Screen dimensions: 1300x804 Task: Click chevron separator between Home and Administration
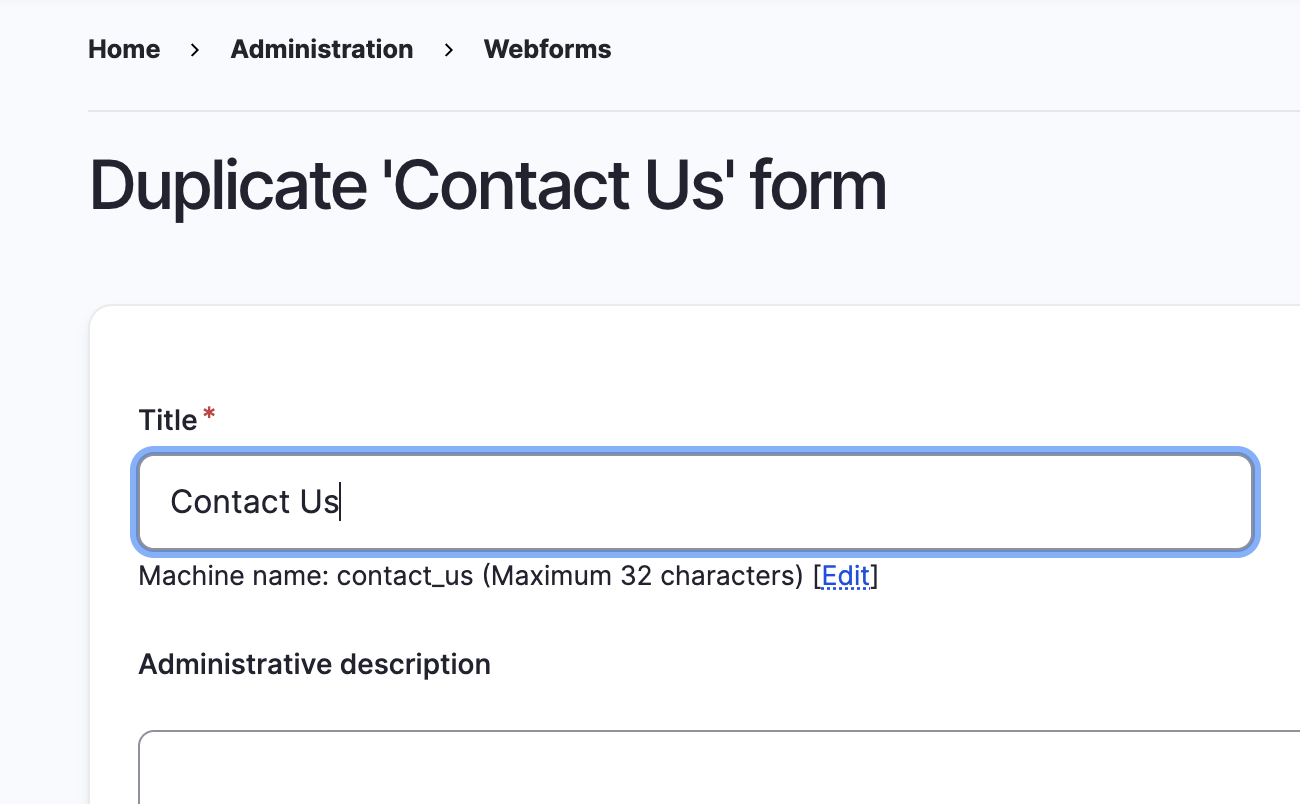point(195,49)
